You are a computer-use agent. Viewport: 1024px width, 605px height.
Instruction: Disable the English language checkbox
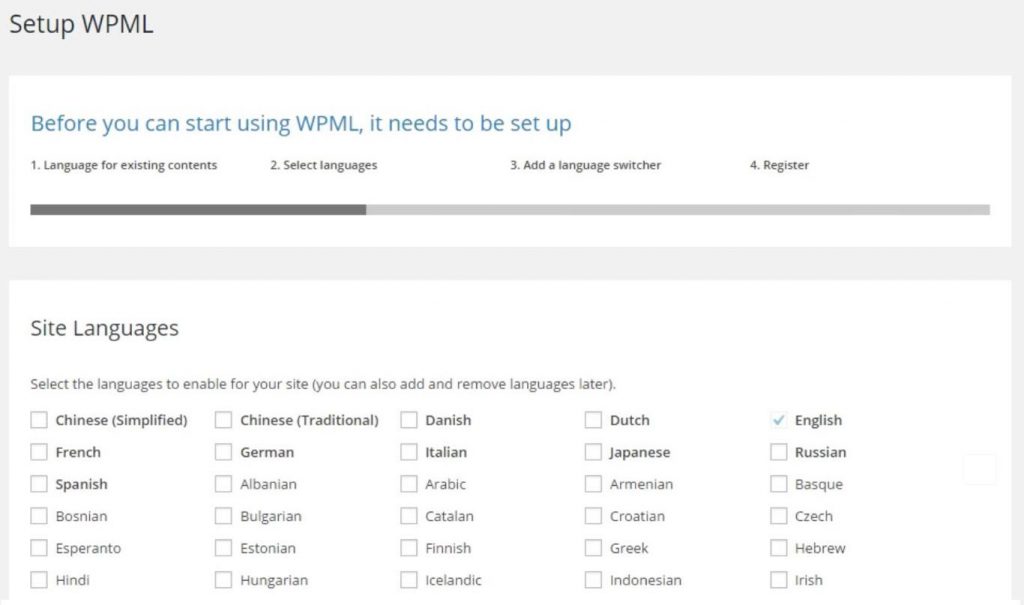coord(778,420)
